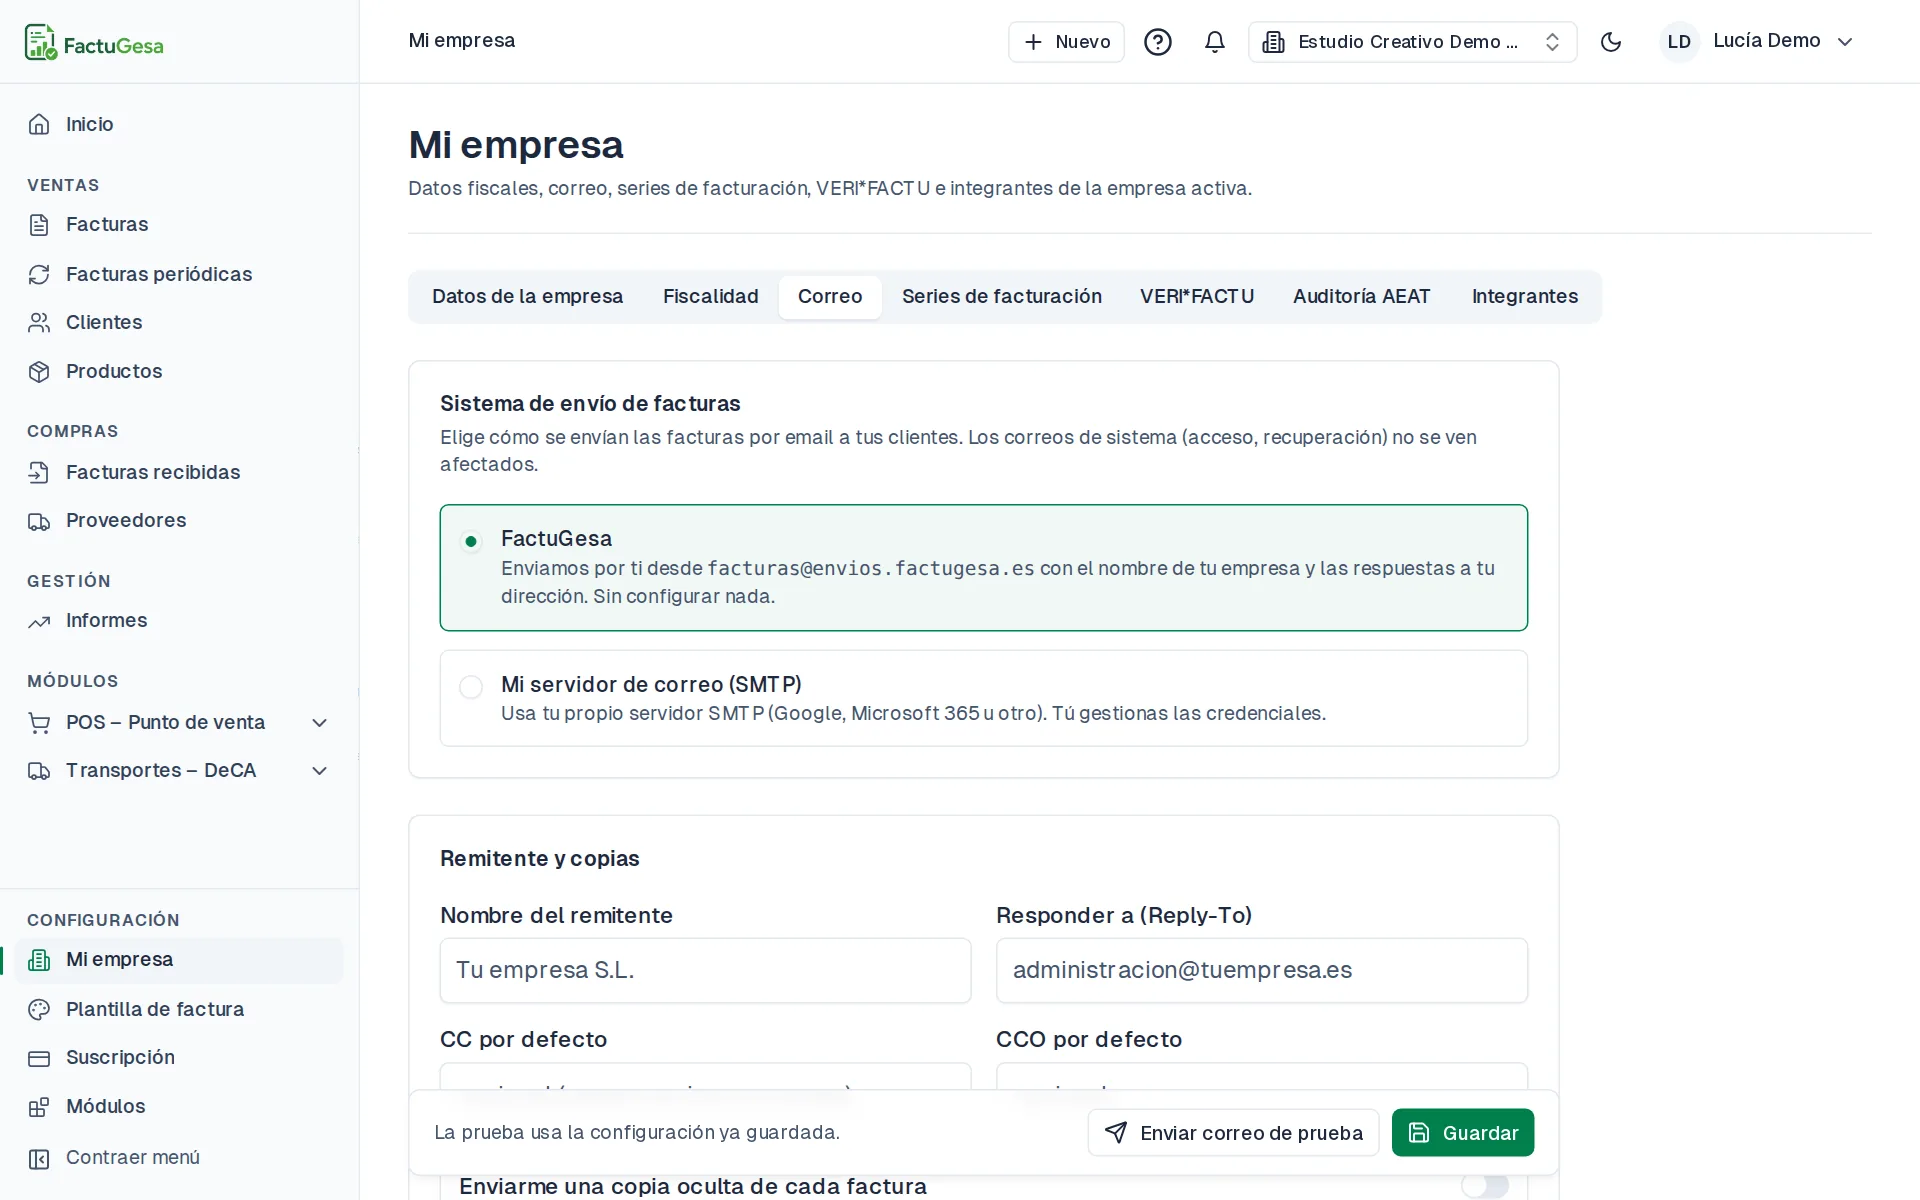The height and width of the screenshot is (1200, 1920).
Task: Select the FactuGesa sending radio option
Action: pos(471,541)
